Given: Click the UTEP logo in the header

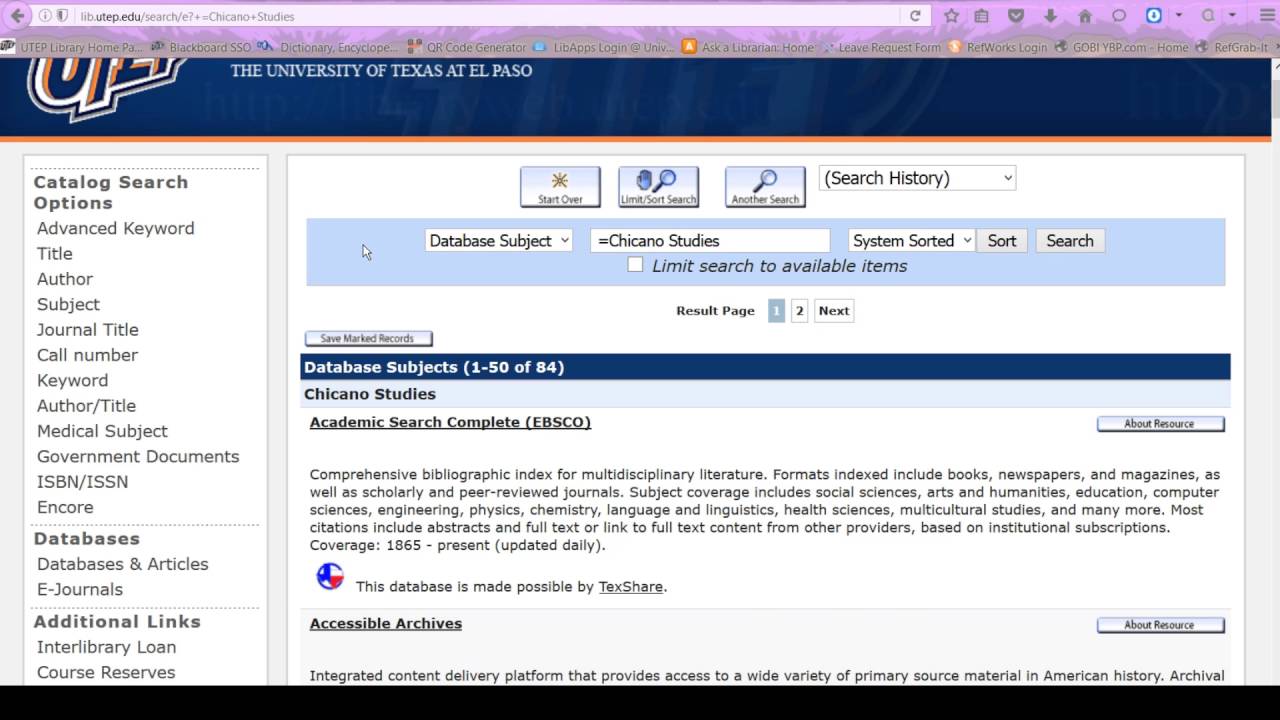Looking at the screenshot, I should [105, 88].
